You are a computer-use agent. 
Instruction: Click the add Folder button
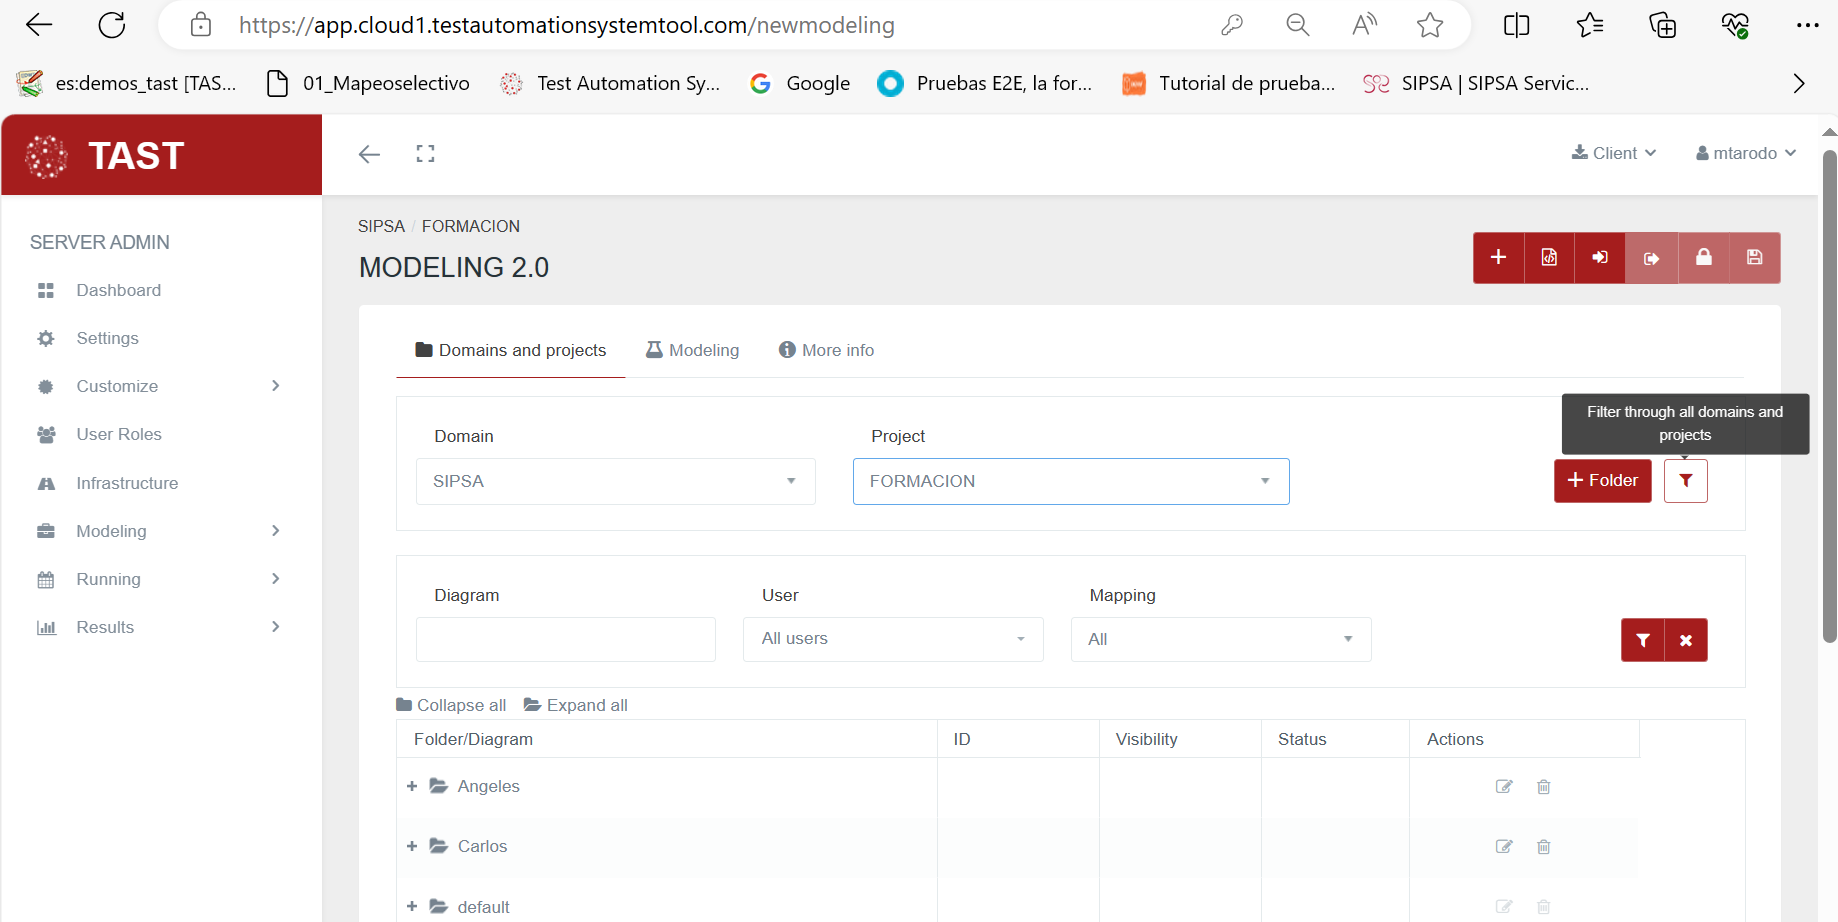[x=1602, y=481]
